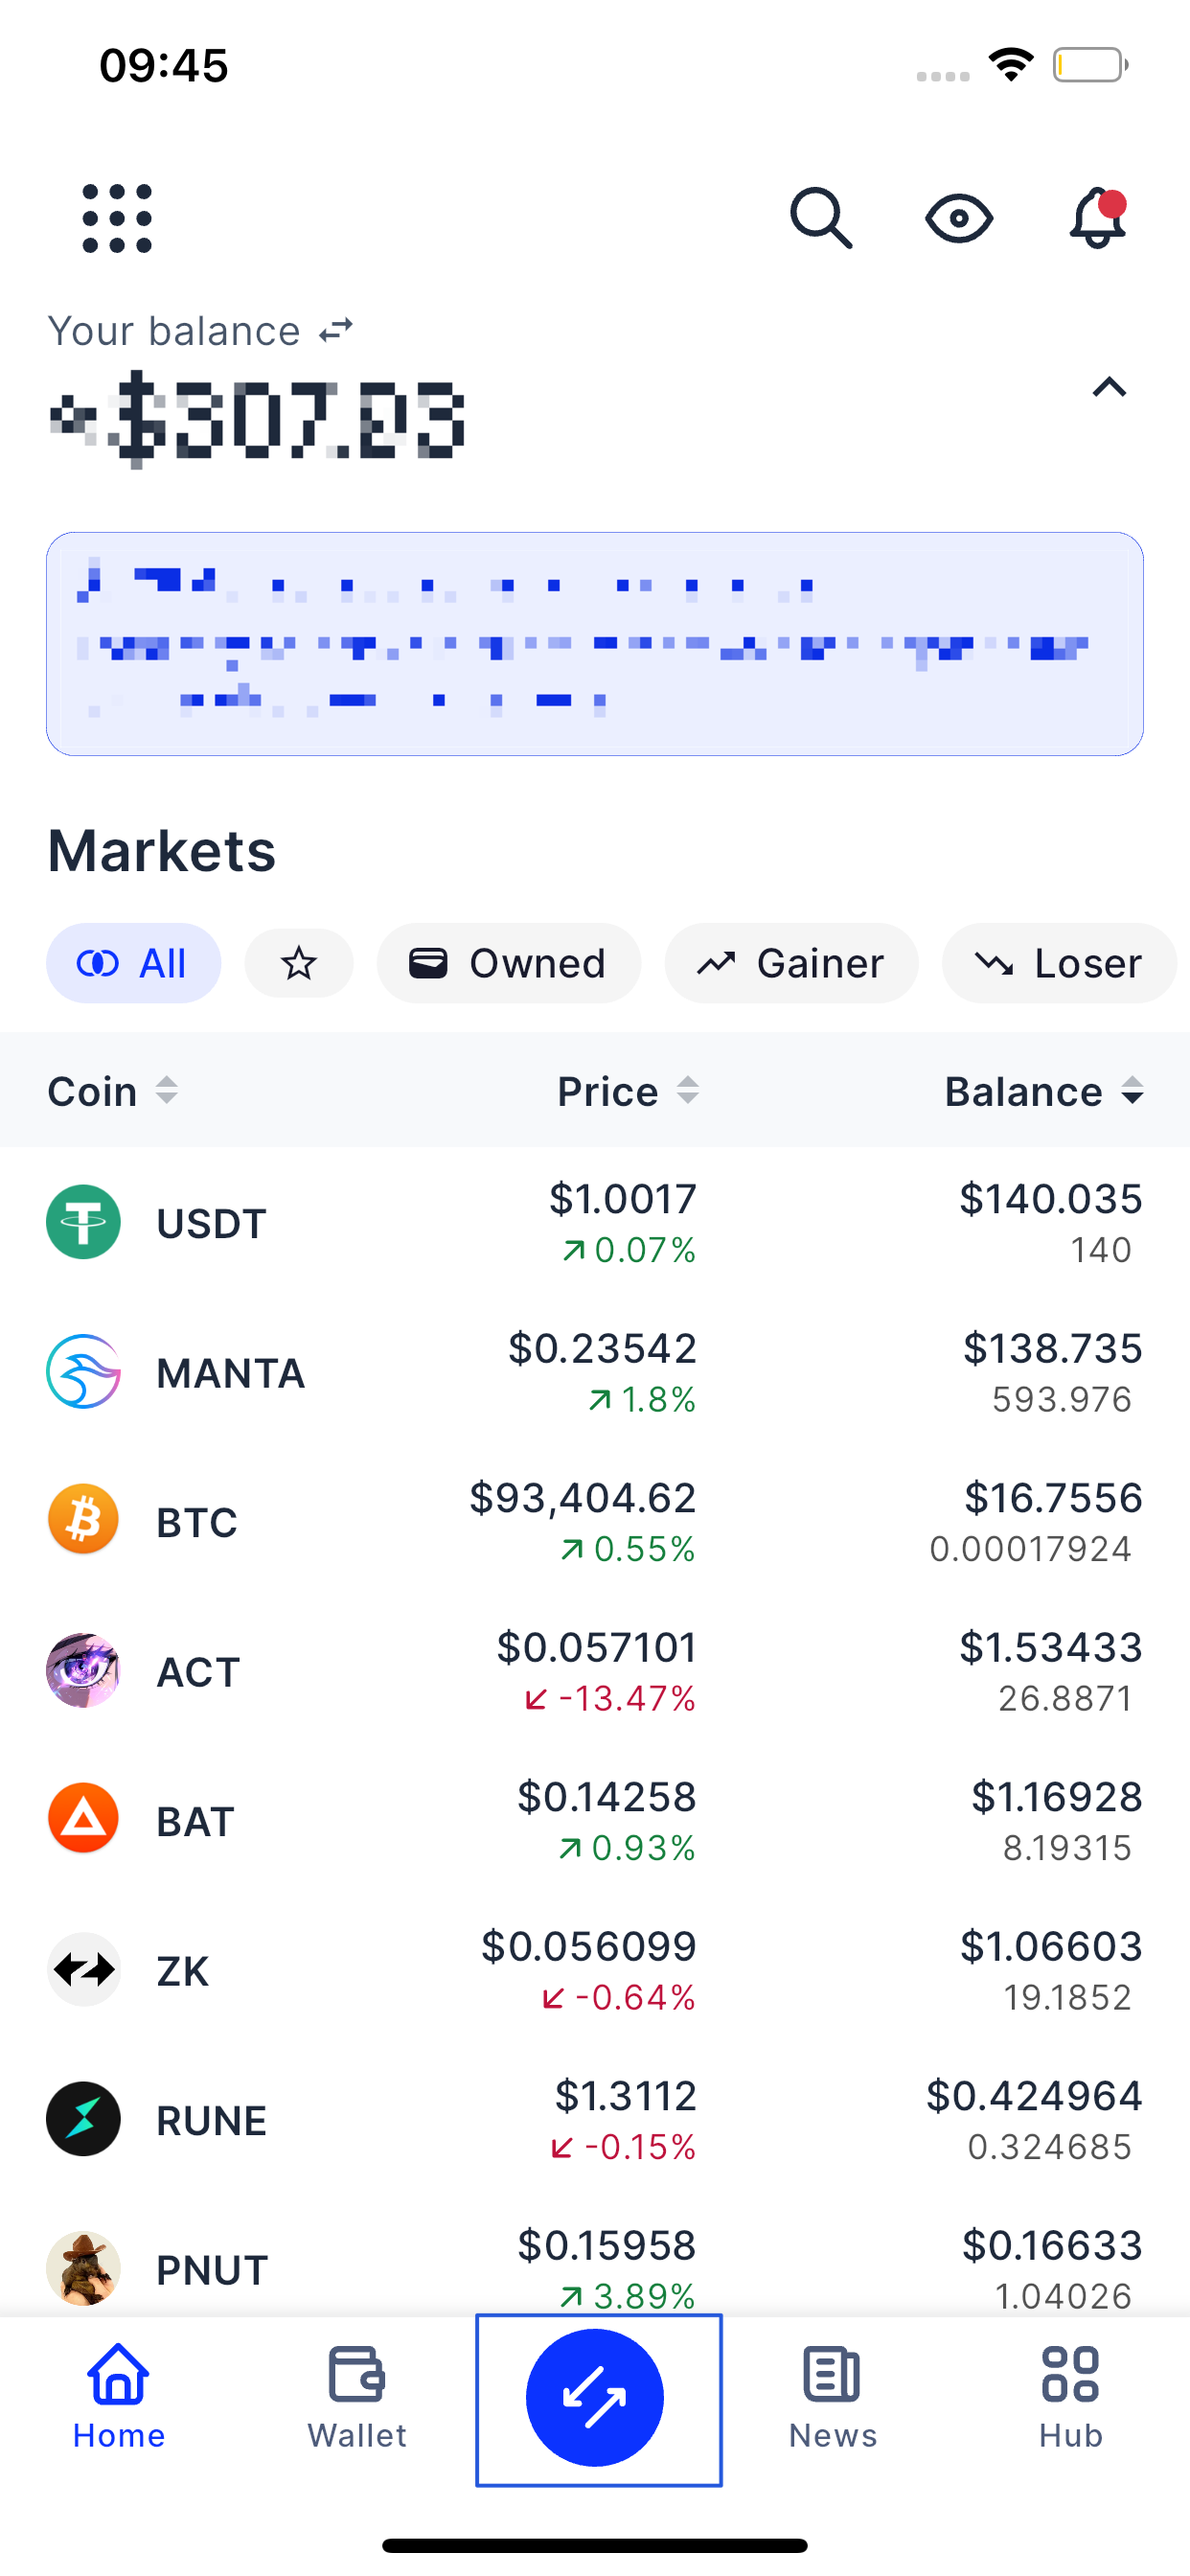Sort markets by Balance column
This screenshot has width=1190, height=2576.
tap(1043, 1091)
